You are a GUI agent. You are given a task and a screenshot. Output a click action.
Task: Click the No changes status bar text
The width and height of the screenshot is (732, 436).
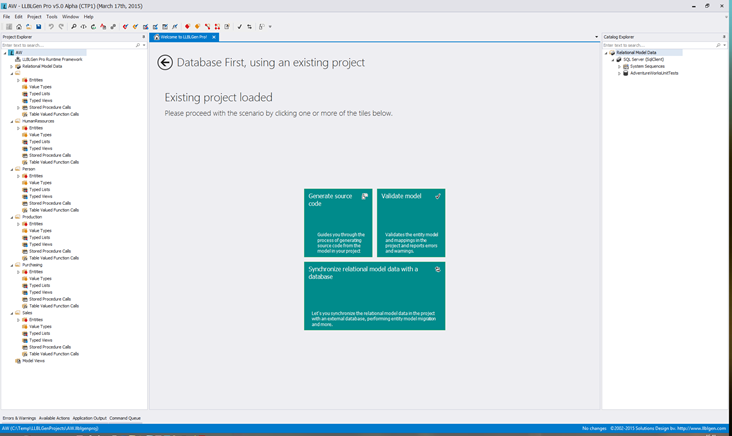594,428
